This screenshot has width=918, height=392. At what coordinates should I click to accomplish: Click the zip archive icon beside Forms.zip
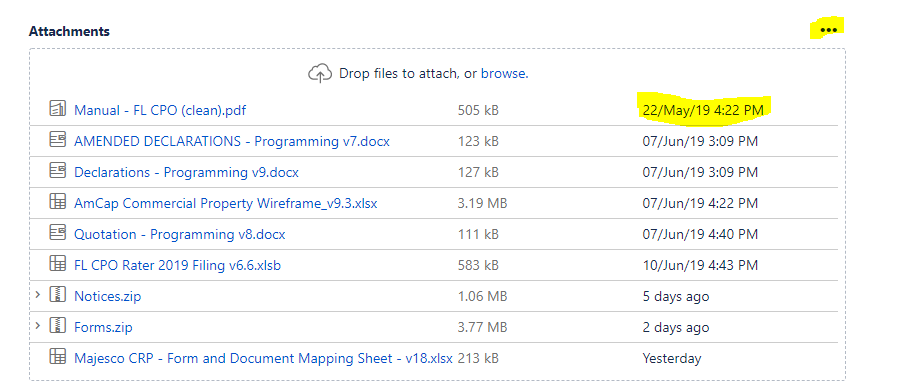(x=57, y=325)
